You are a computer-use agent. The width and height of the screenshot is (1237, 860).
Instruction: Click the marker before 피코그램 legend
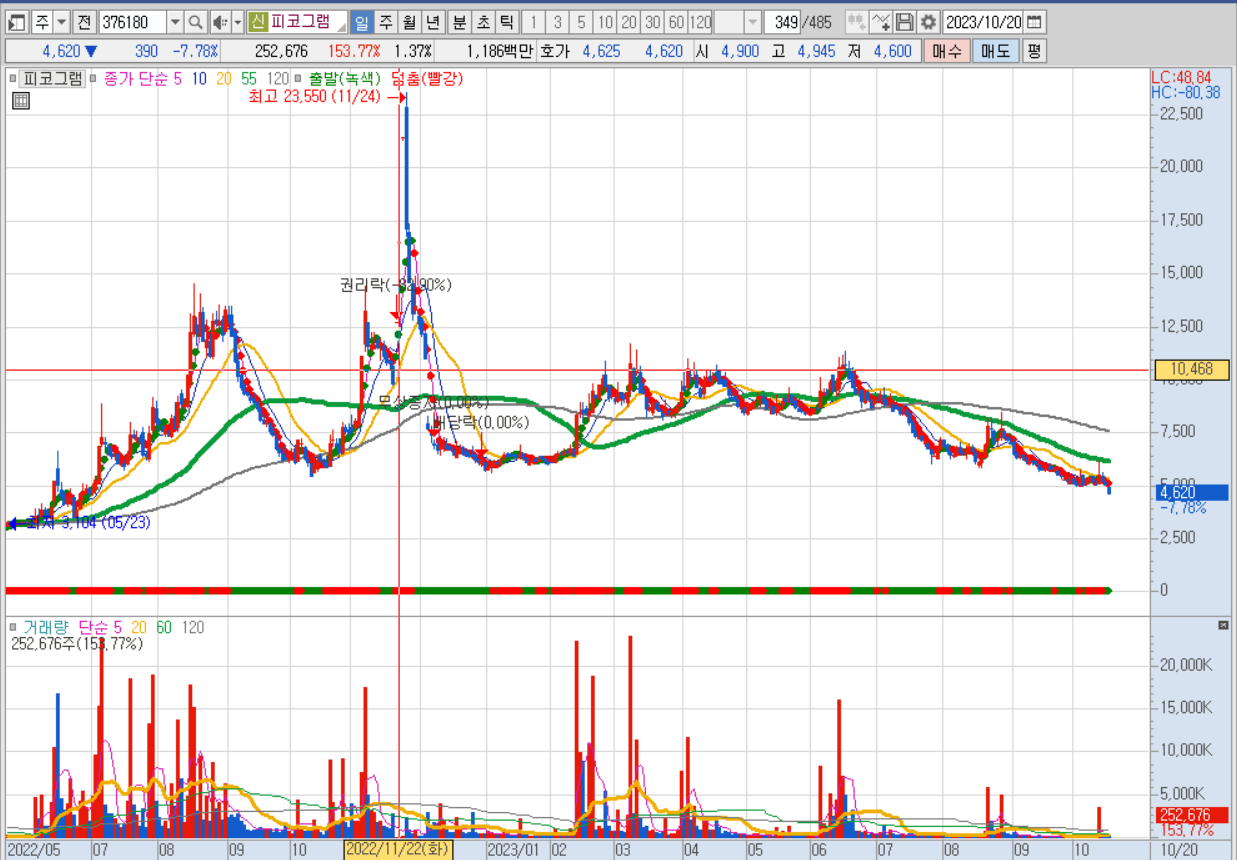[x=12, y=78]
